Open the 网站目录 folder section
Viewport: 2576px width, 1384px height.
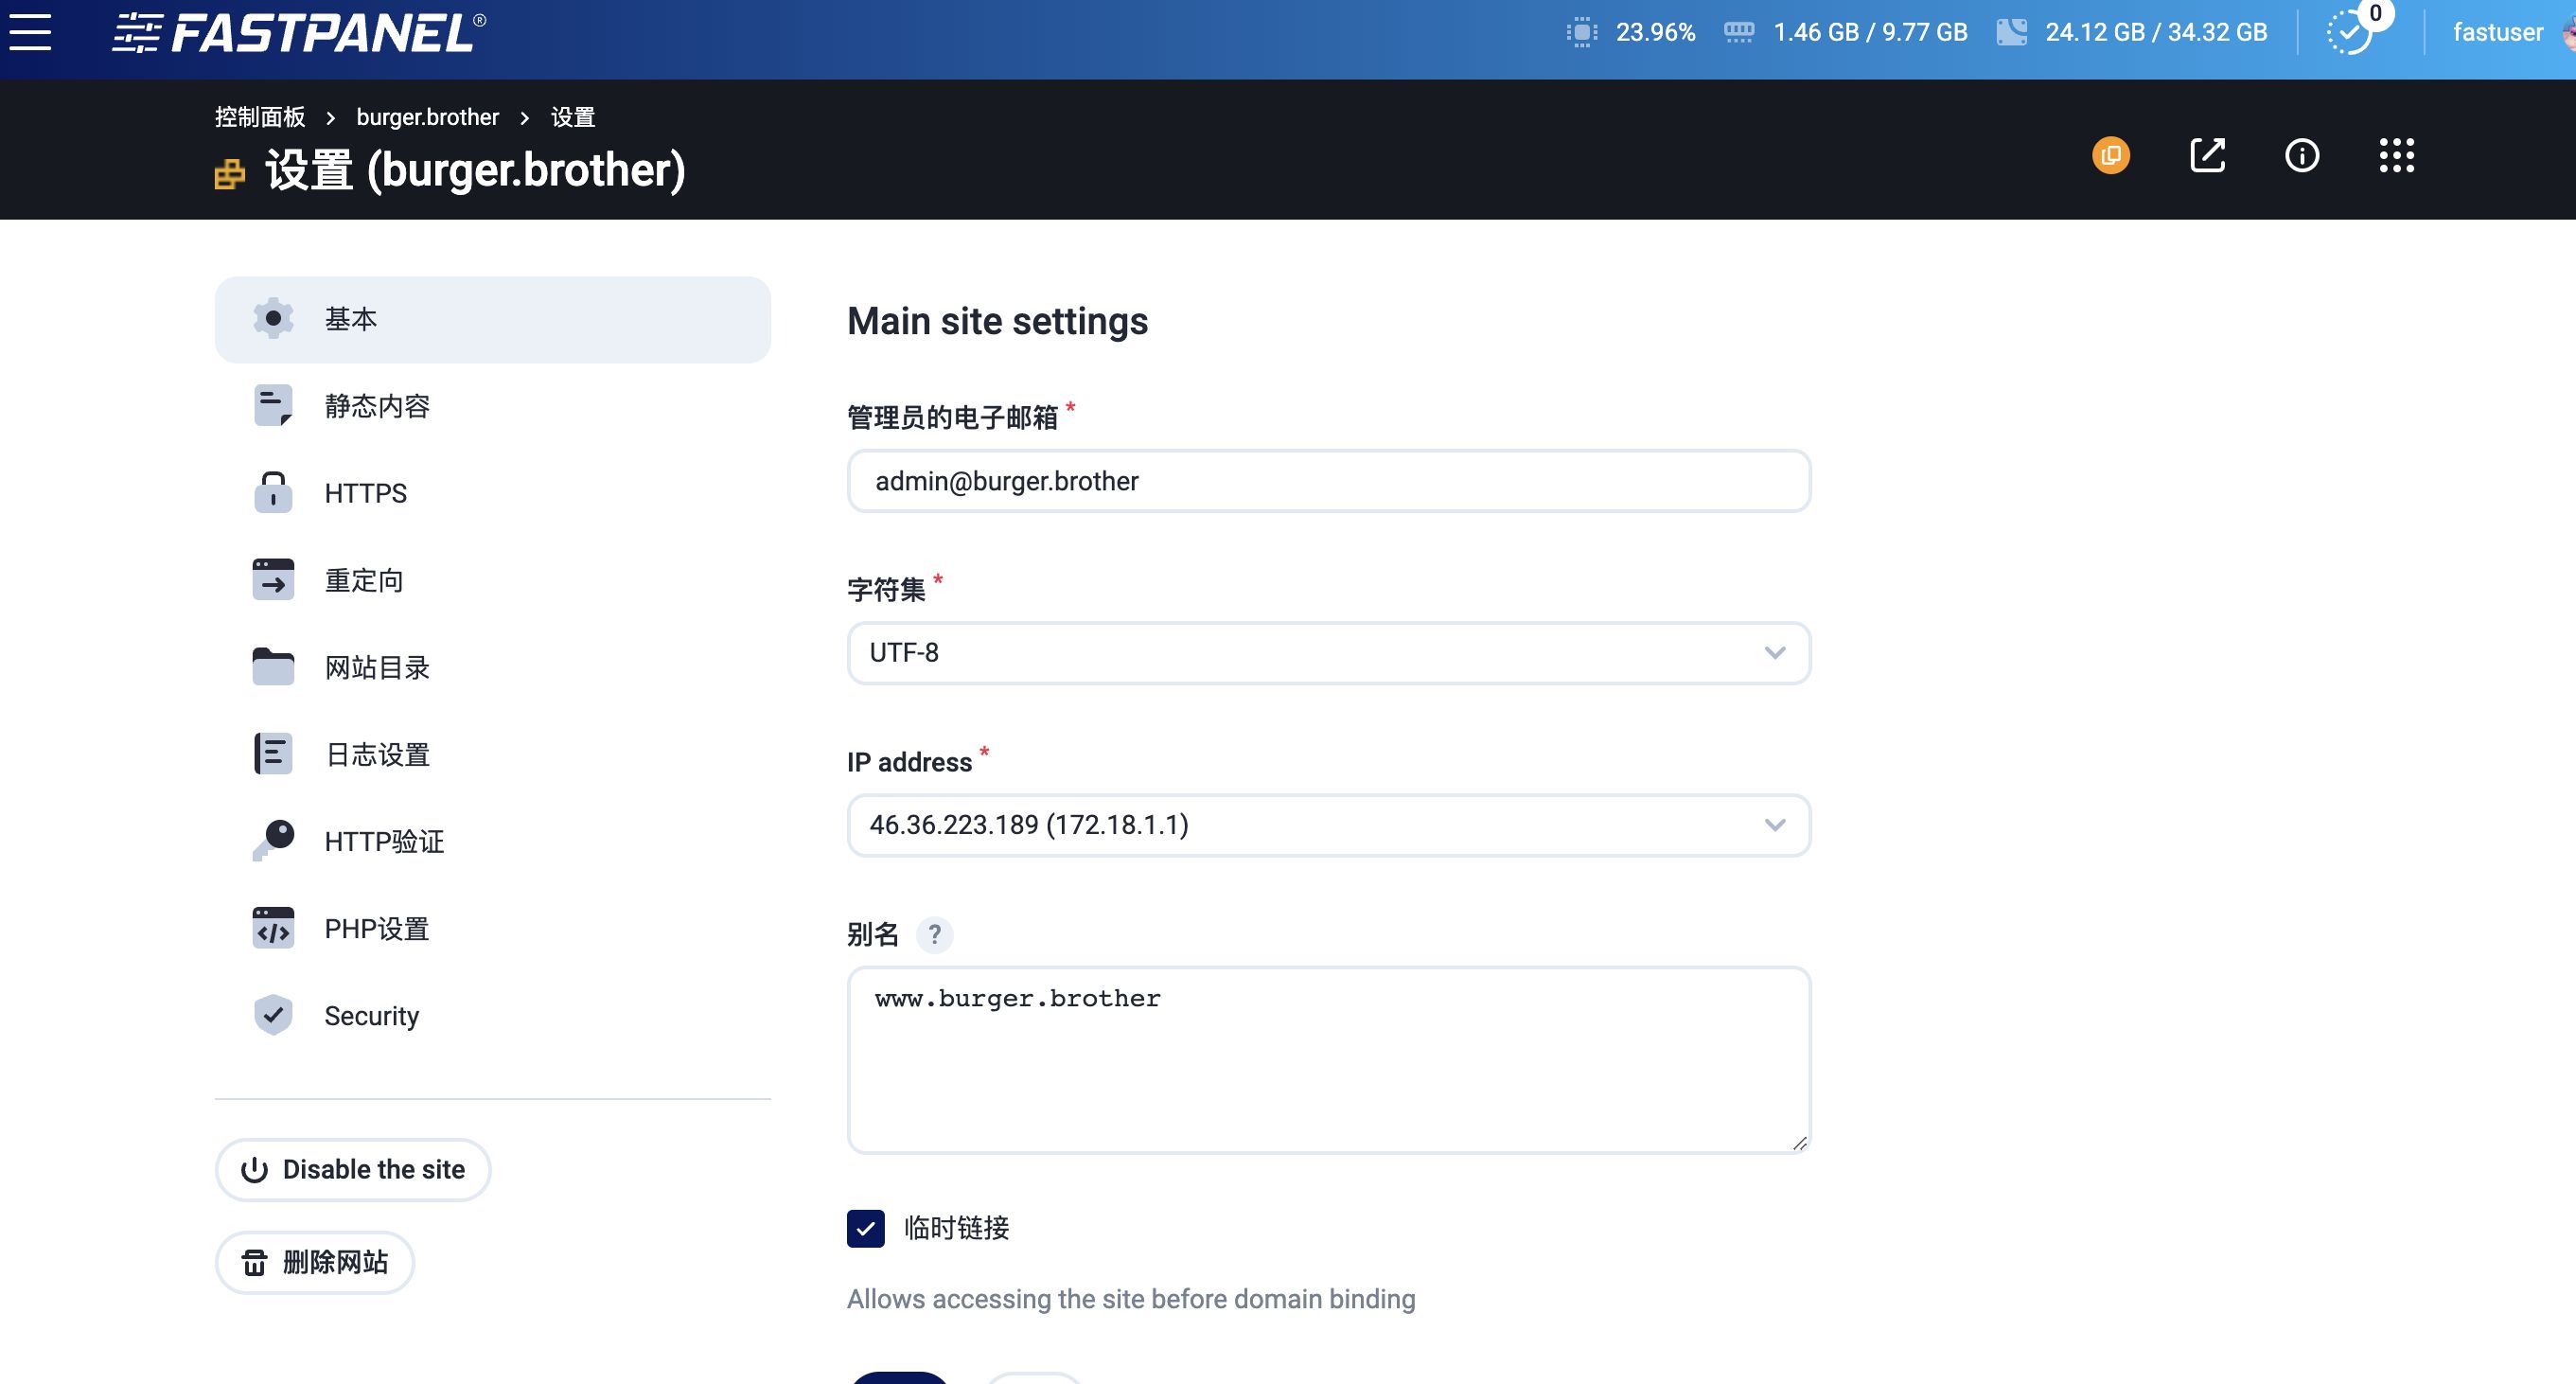point(375,667)
